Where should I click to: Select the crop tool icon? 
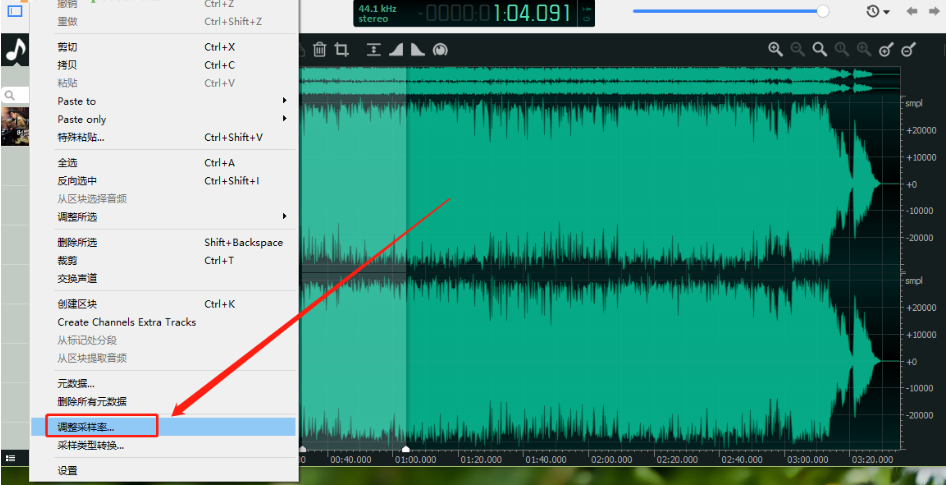(x=341, y=49)
